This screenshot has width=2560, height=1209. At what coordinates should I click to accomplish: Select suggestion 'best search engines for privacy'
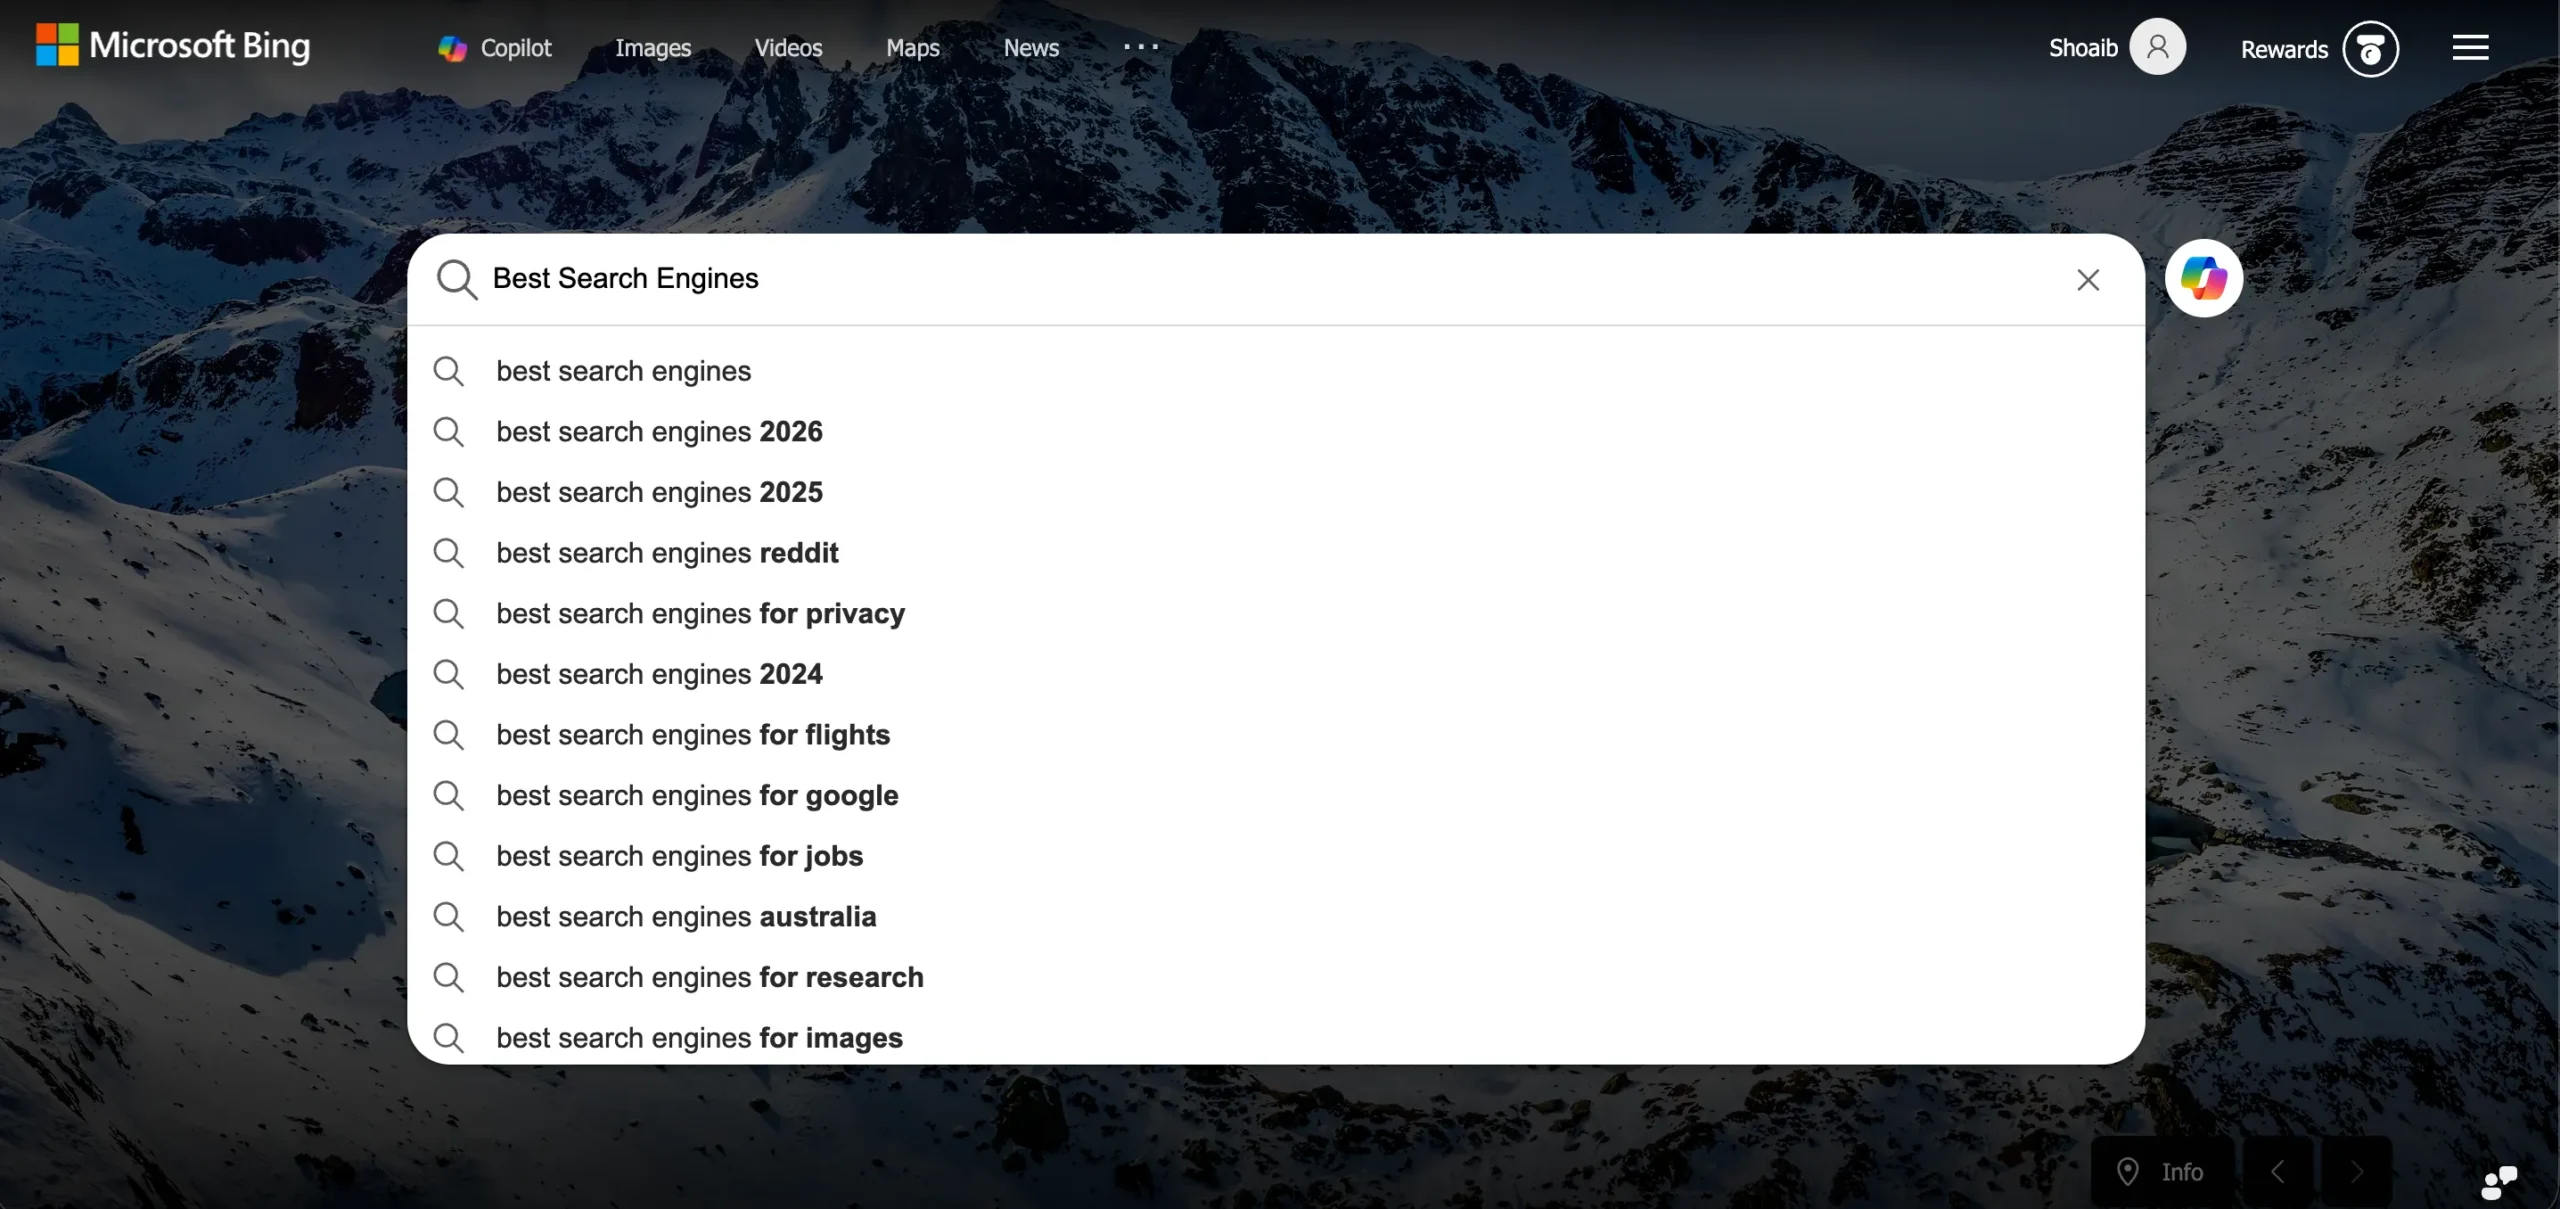pos(700,613)
